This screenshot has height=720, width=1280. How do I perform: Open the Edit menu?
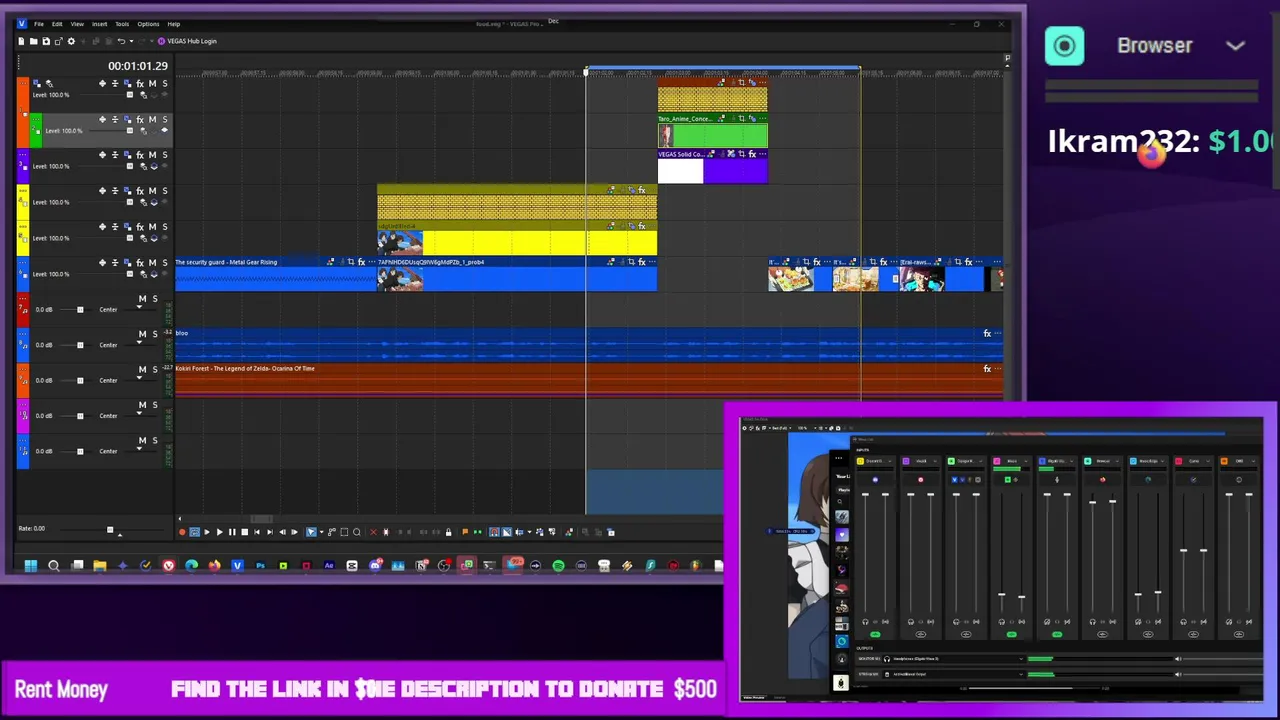[57, 24]
